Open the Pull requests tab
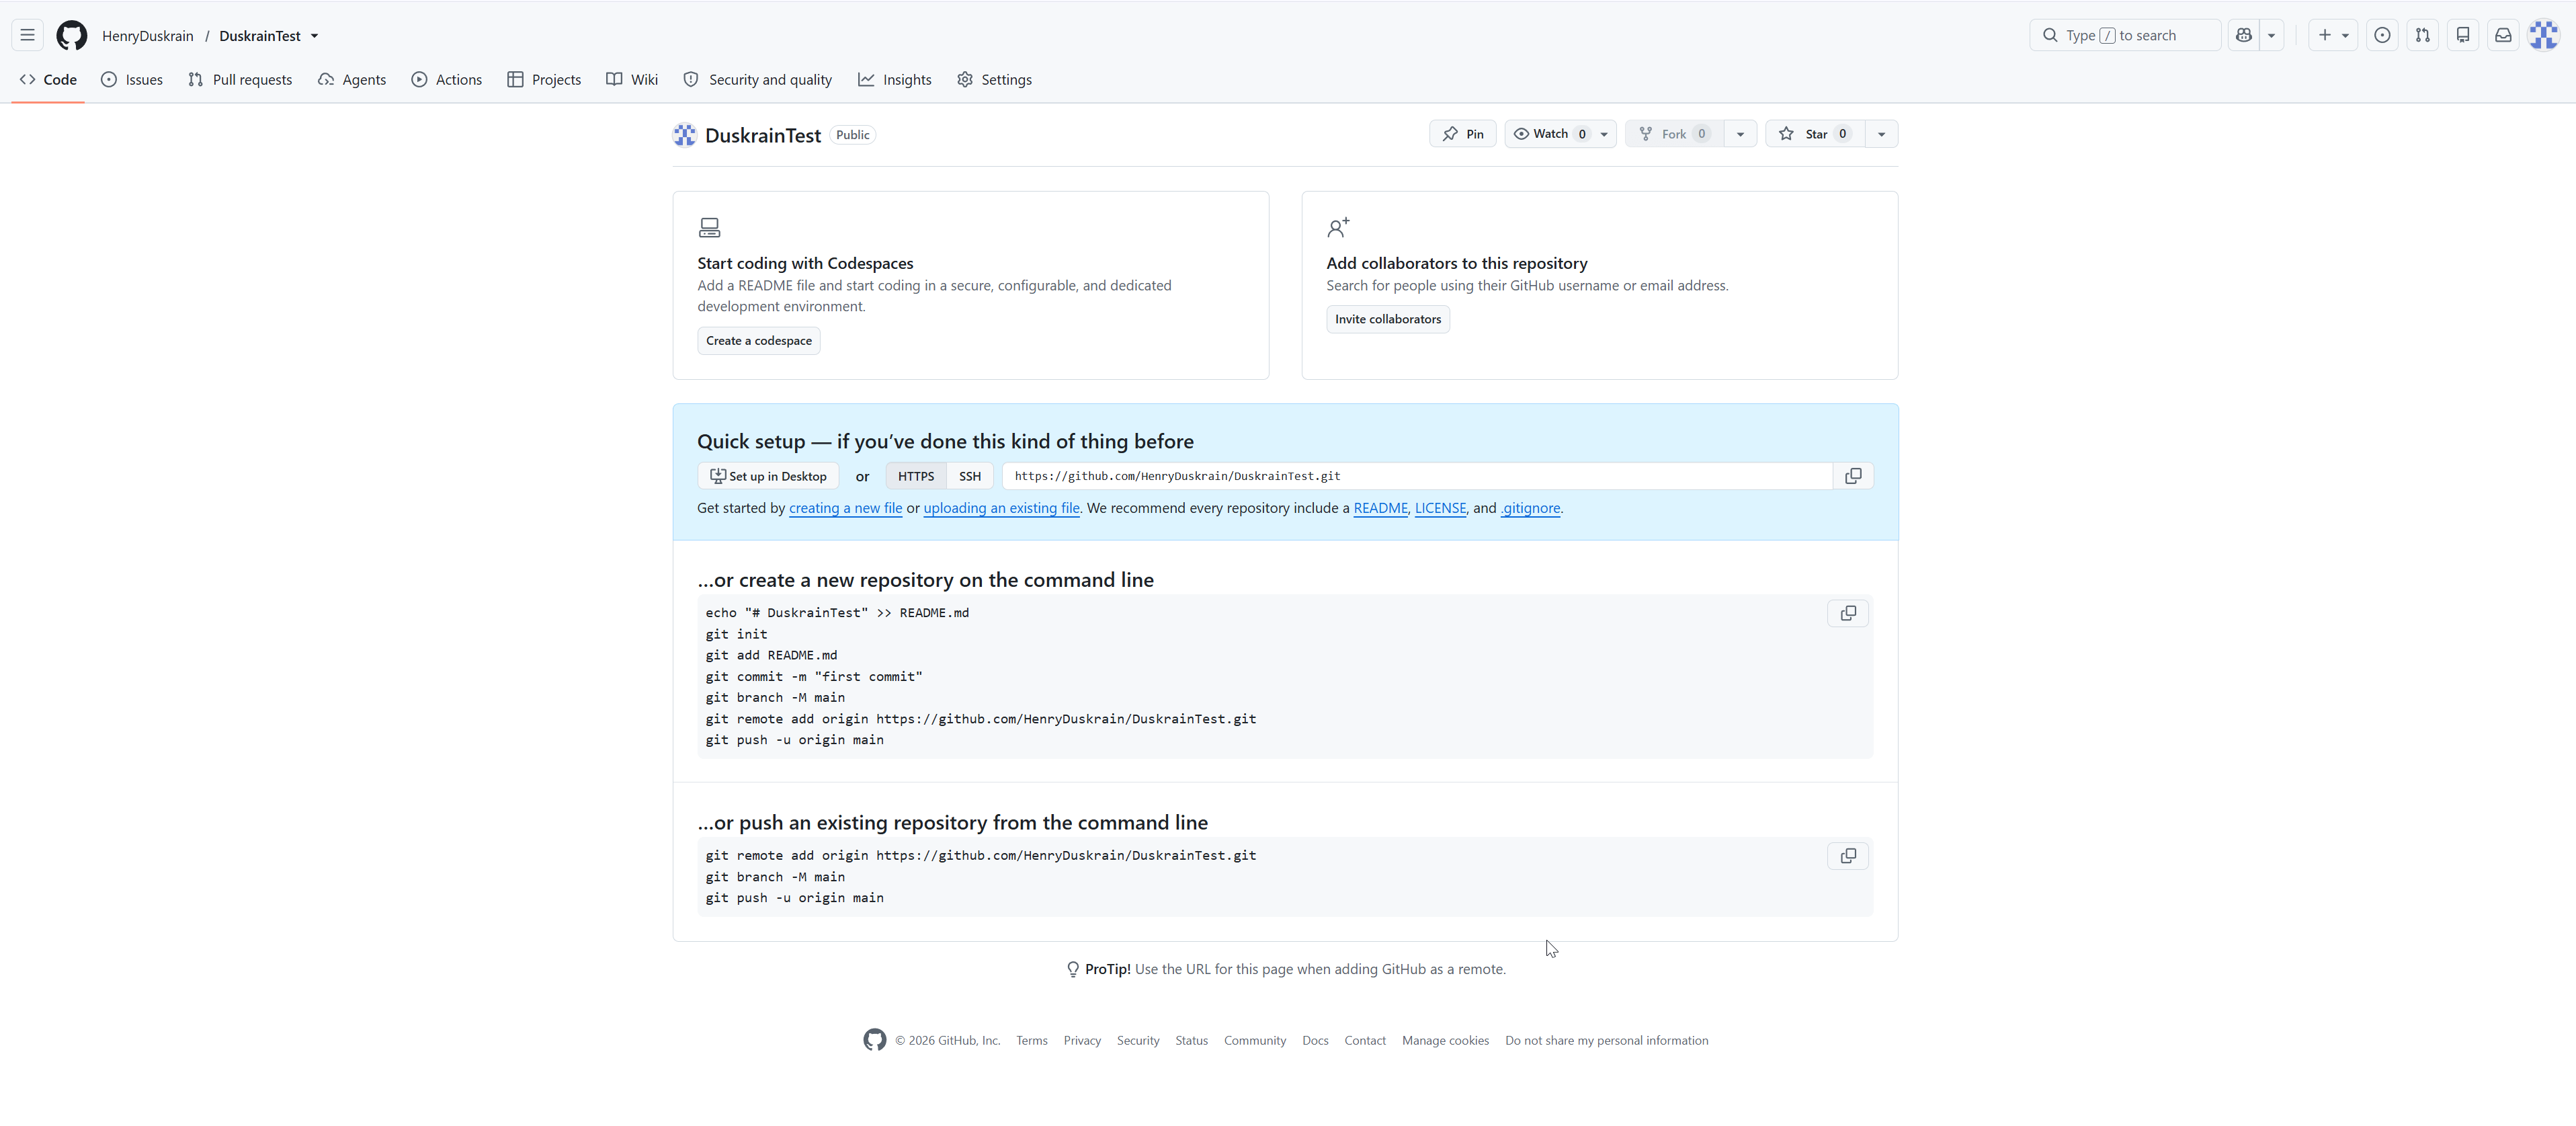2576x1126 pixels. coord(240,79)
